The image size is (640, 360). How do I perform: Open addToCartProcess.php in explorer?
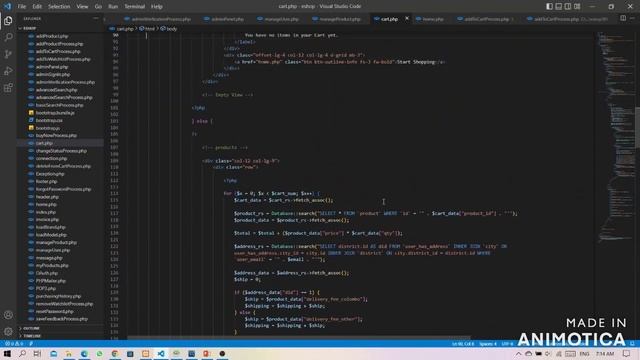point(58,51)
